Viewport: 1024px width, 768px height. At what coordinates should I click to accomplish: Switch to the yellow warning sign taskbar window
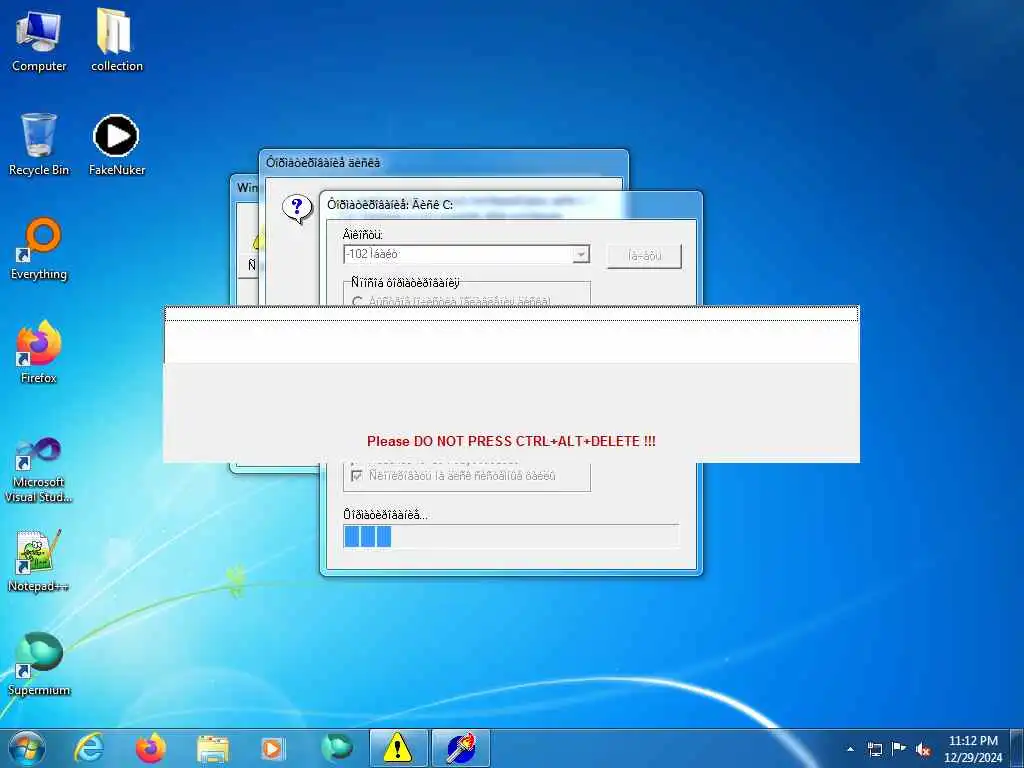tap(398, 748)
